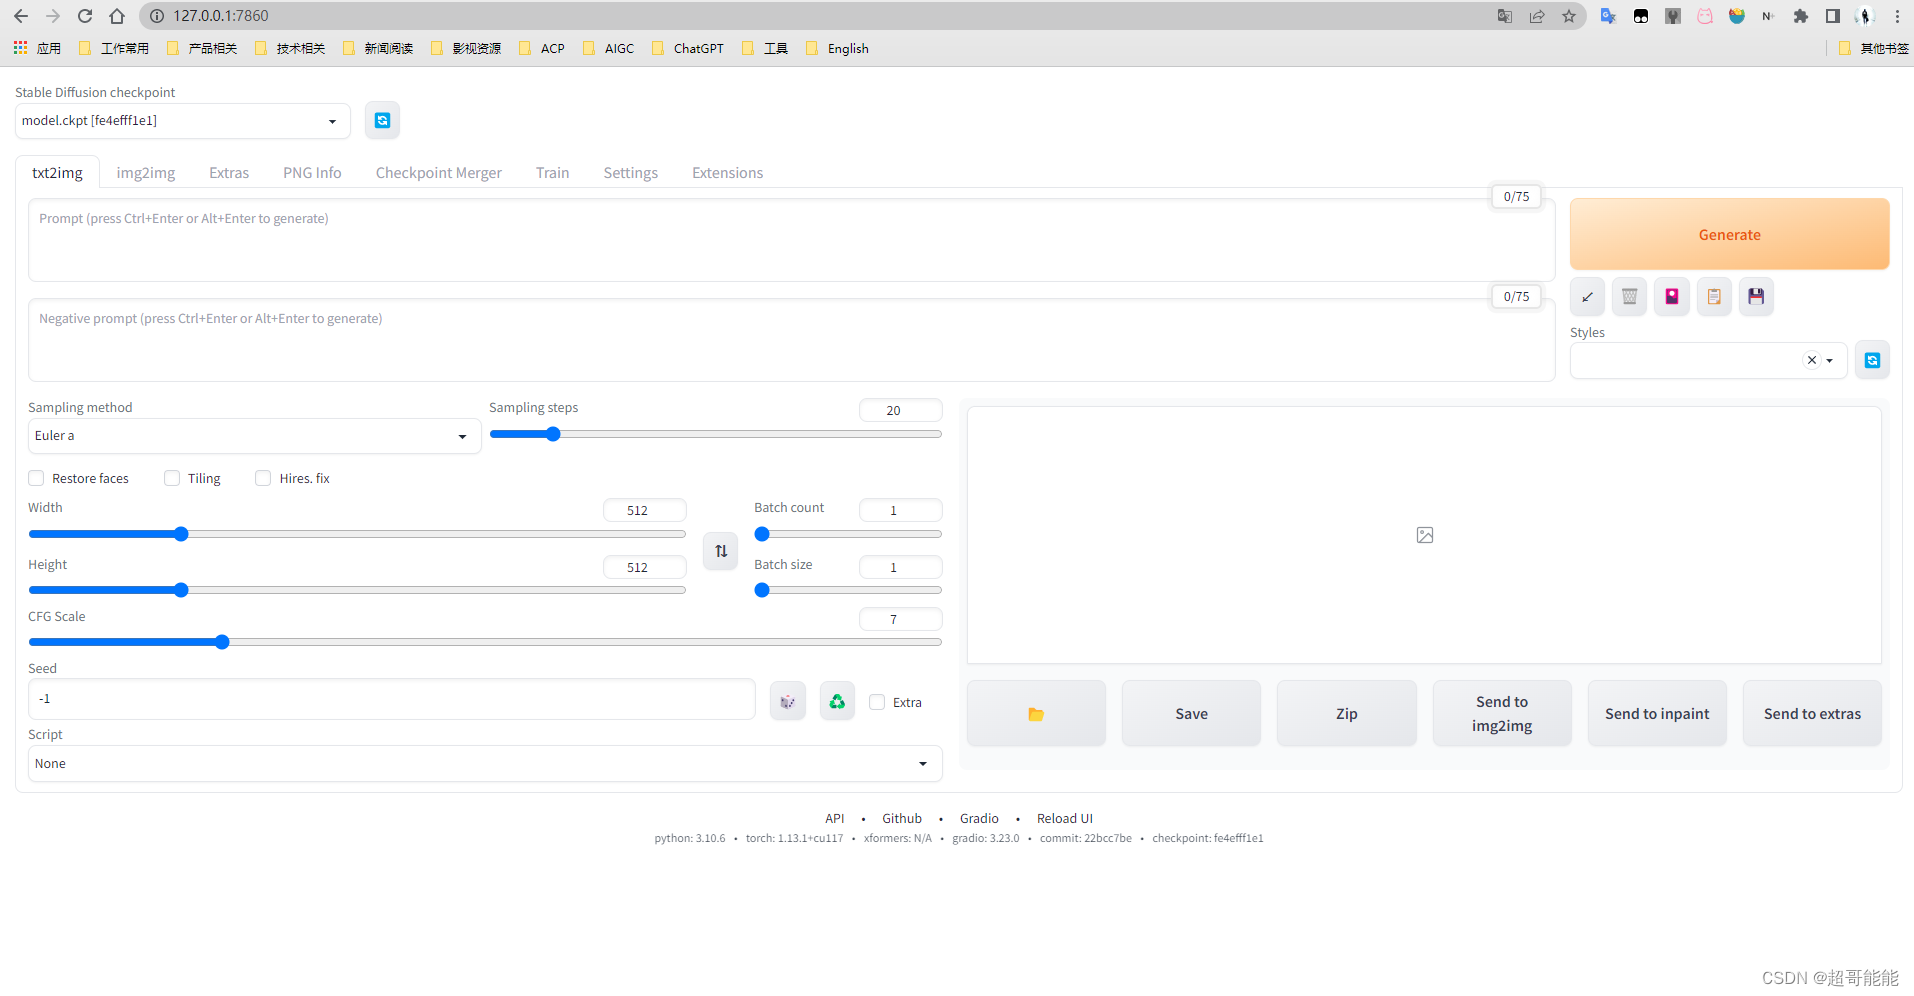Focus the Negative prompt text area
Viewport: 1914px width, 996px height.
pyautogui.click(x=791, y=340)
